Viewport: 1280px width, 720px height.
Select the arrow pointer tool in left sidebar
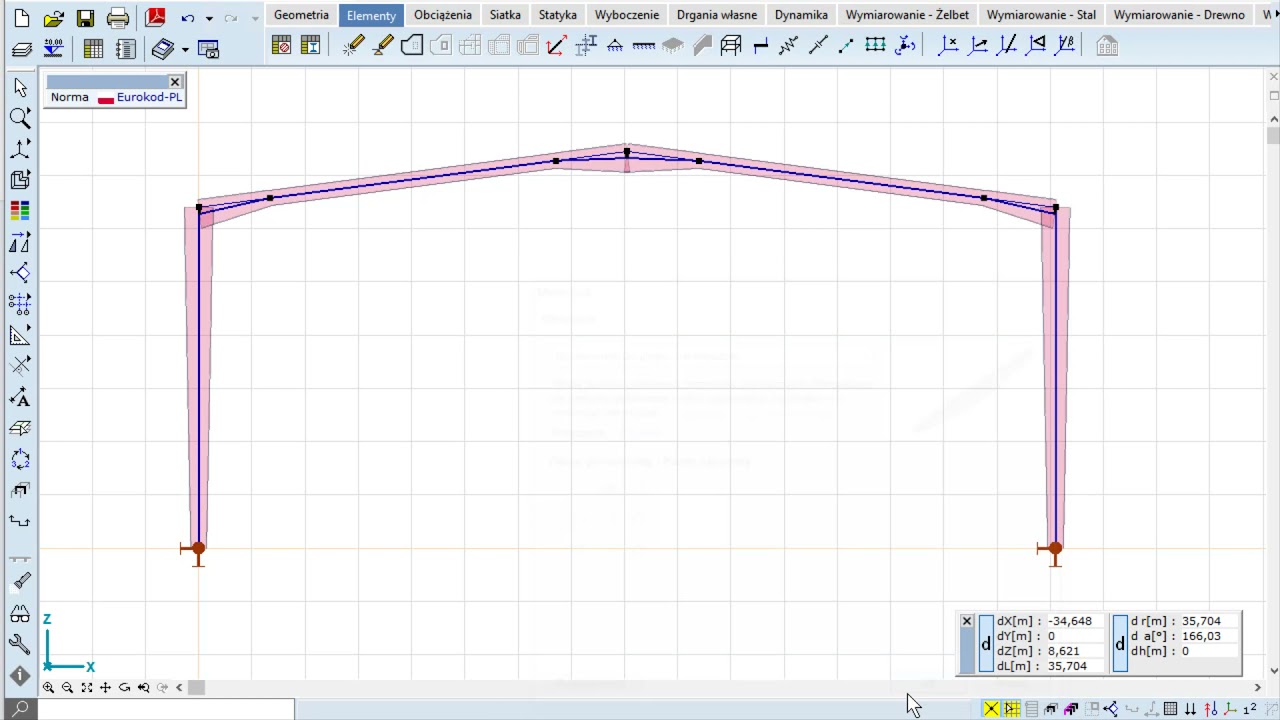[20, 87]
